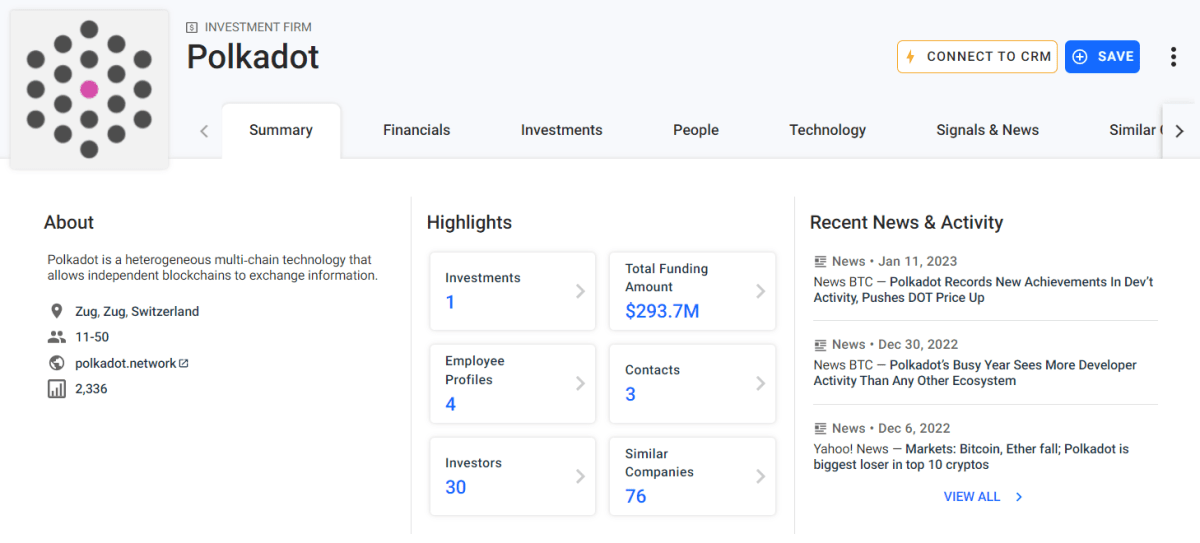Click the 2,336 rank value
Screen dimensions: 1200x543
pyautogui.click(x=91, y=389)
